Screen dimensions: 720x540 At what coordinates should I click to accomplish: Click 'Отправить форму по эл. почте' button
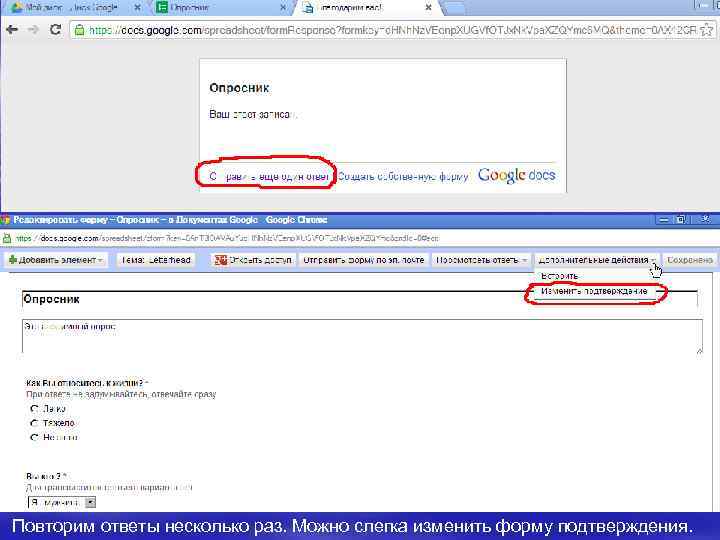click(364, 260)
